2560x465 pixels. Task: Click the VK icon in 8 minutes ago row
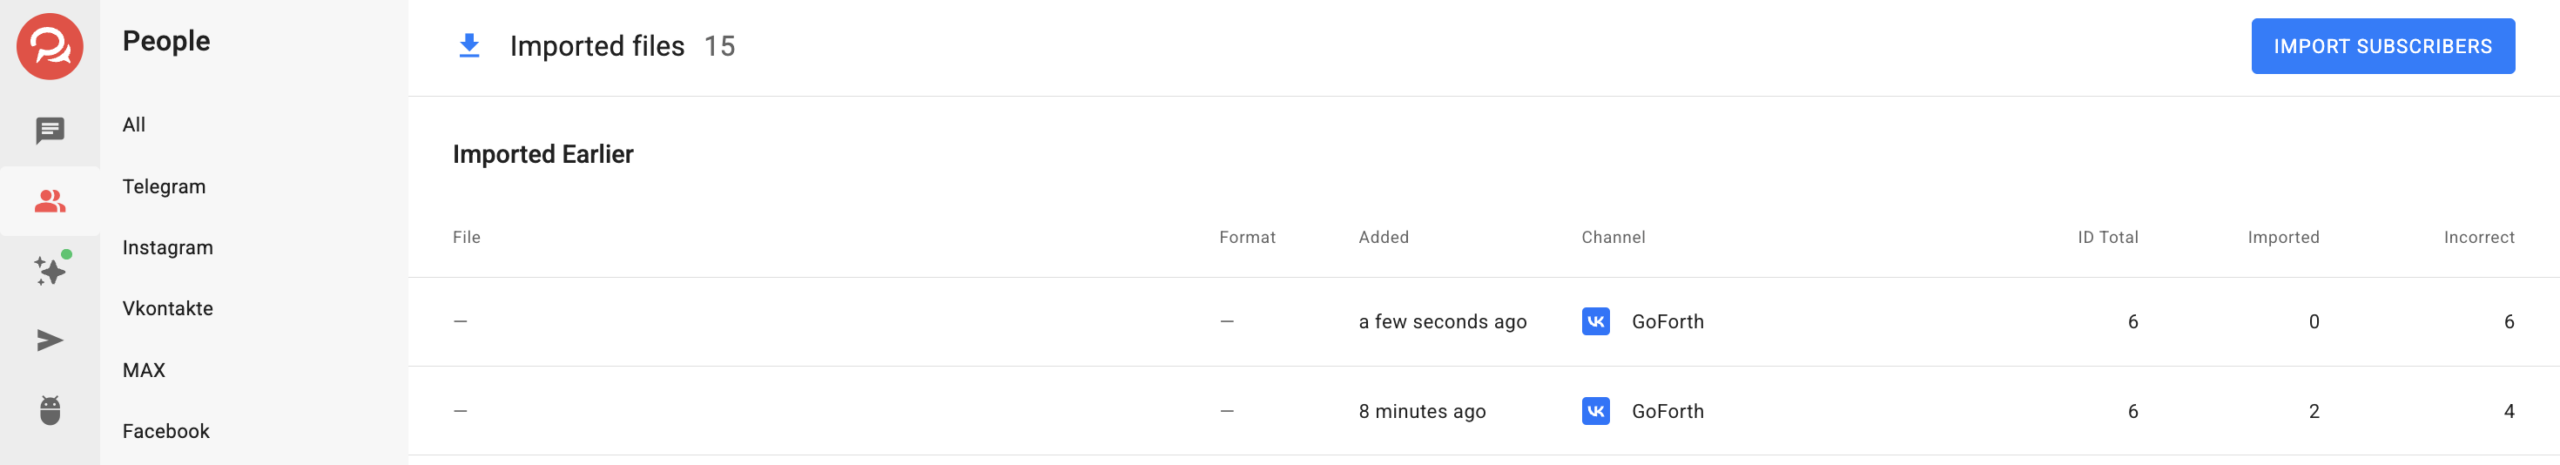click(1595, 411)
